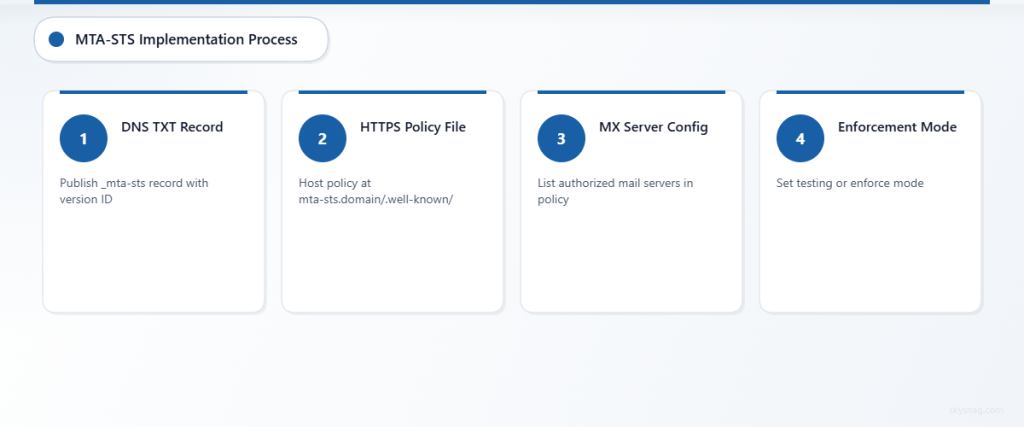Select the MTA-STS Implementation Process title
Image resolution: width=1024 pixels, height=427 pixels.
point(186,39)
